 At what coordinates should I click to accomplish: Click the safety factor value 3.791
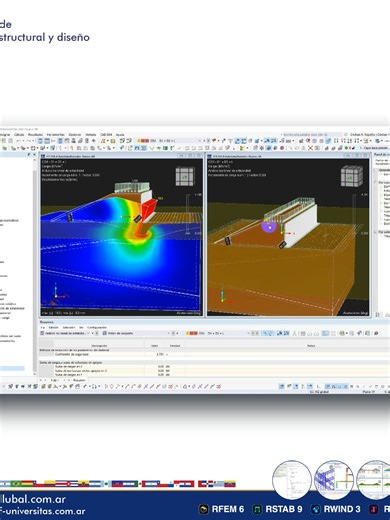click(x=160, y=354)
